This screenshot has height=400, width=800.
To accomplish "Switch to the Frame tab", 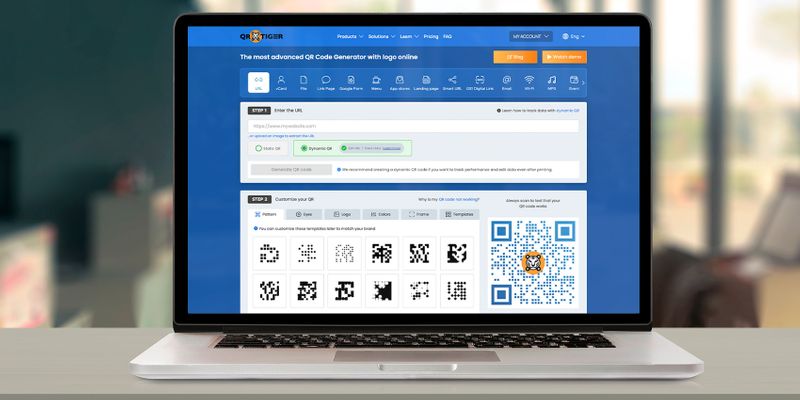I will (419, 215).
